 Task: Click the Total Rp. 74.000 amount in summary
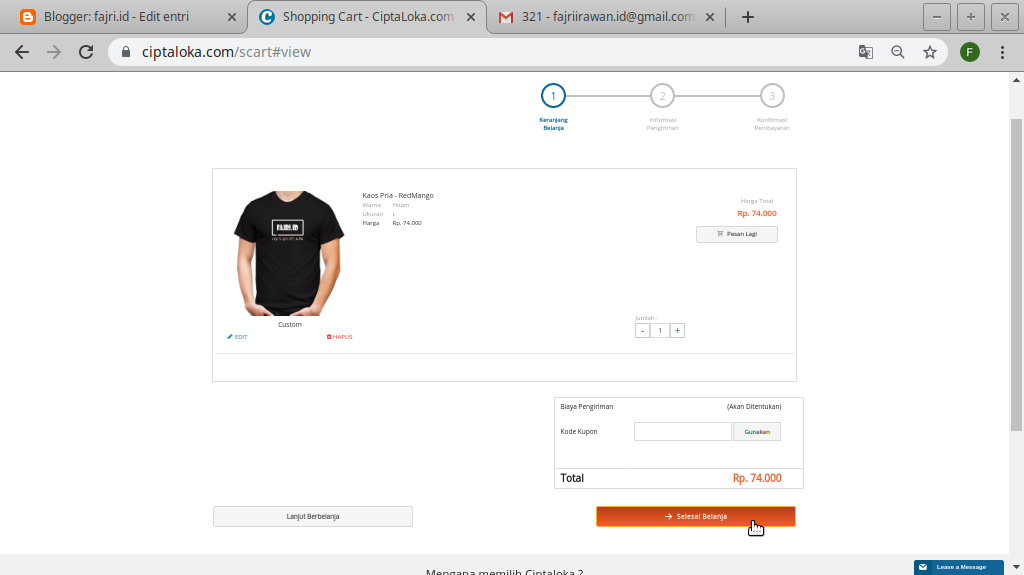click(757, 478)
